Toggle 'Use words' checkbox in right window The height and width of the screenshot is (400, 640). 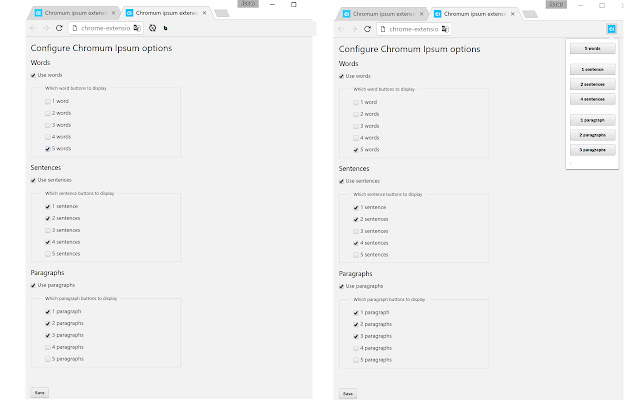341,76
